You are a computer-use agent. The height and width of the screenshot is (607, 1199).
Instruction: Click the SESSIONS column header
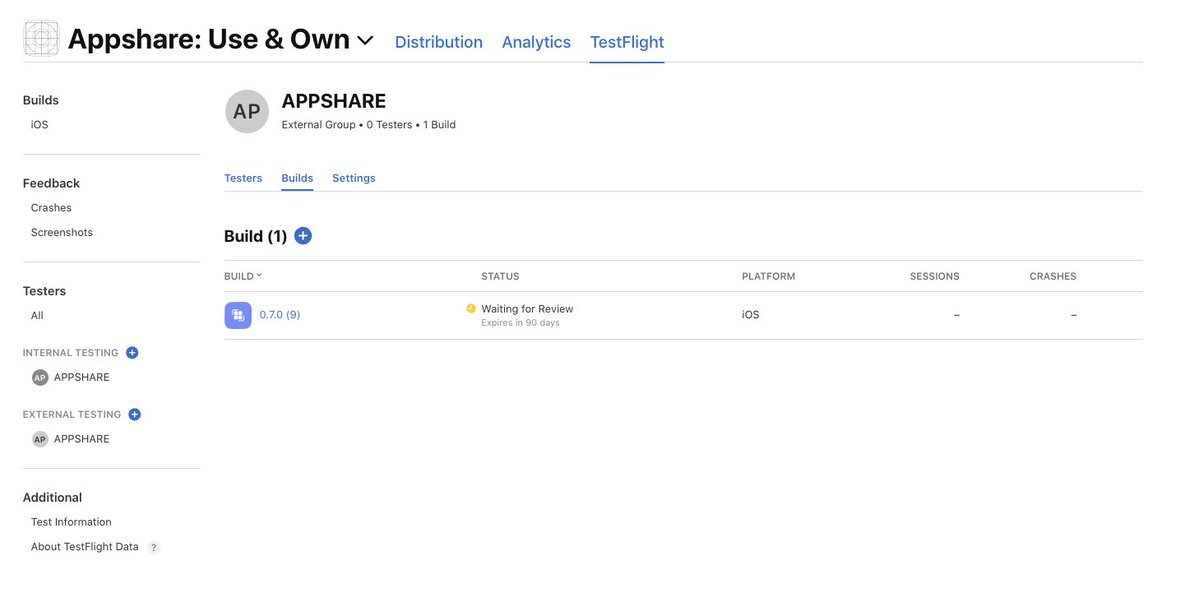tap(934, 276)
